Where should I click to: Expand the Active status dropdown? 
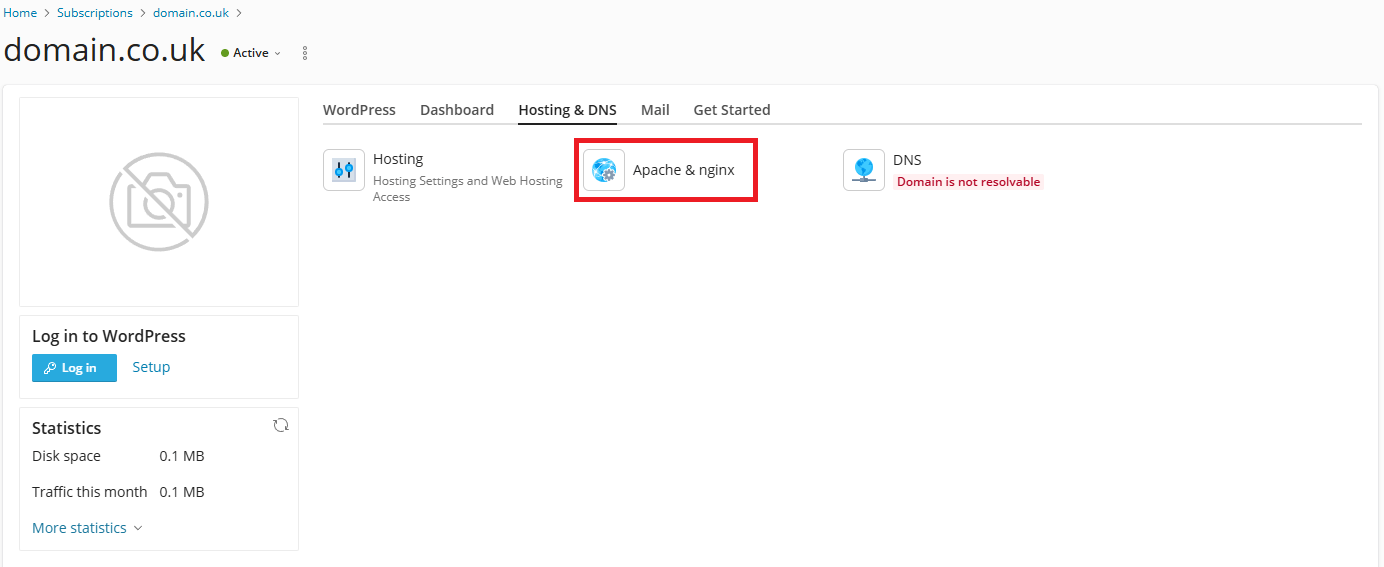pos(251,53)
